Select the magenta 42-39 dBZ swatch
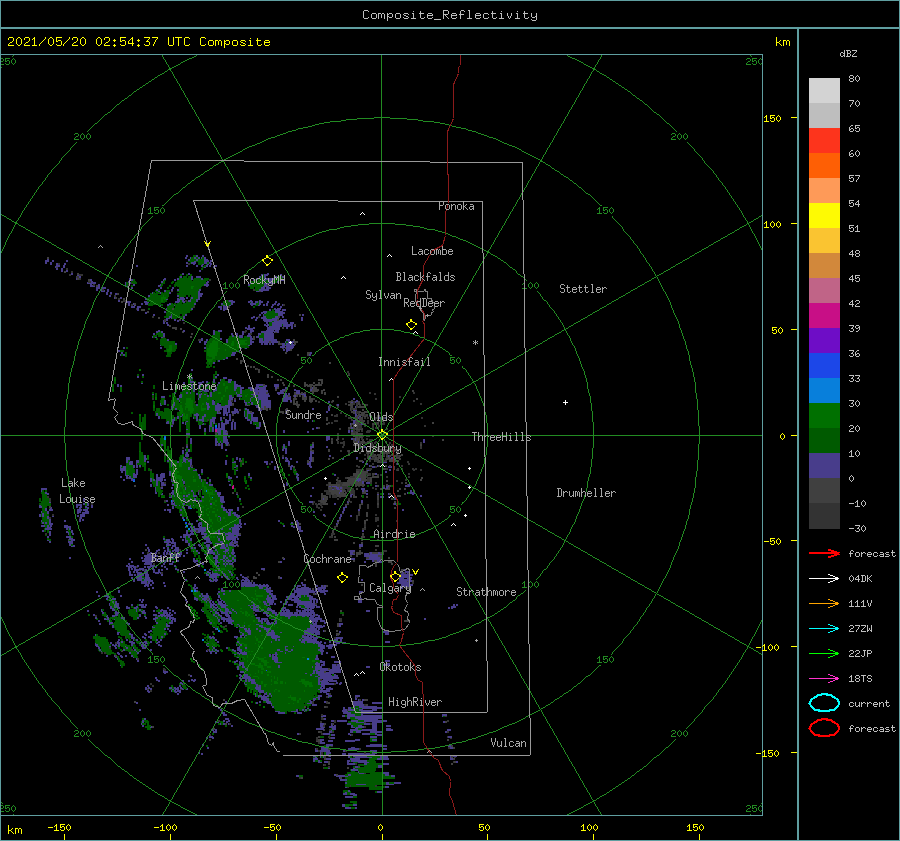The image size is (900, 841). pyautogui.click(x=824, y=316)
